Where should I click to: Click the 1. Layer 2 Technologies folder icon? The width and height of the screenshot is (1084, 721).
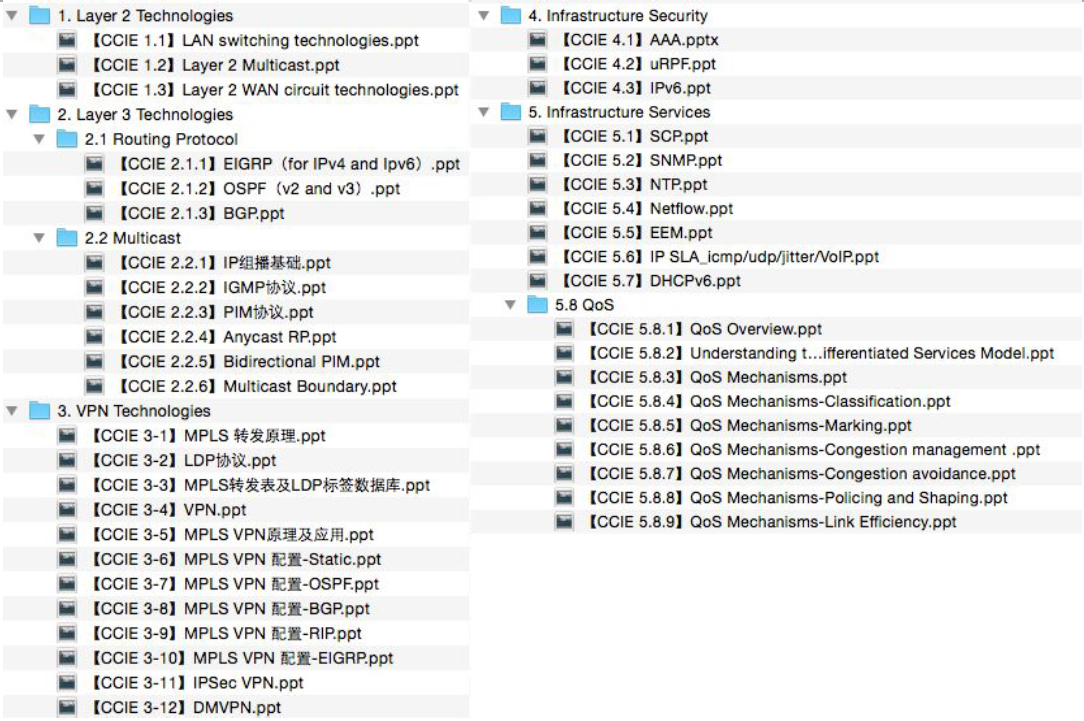point(39,15)
